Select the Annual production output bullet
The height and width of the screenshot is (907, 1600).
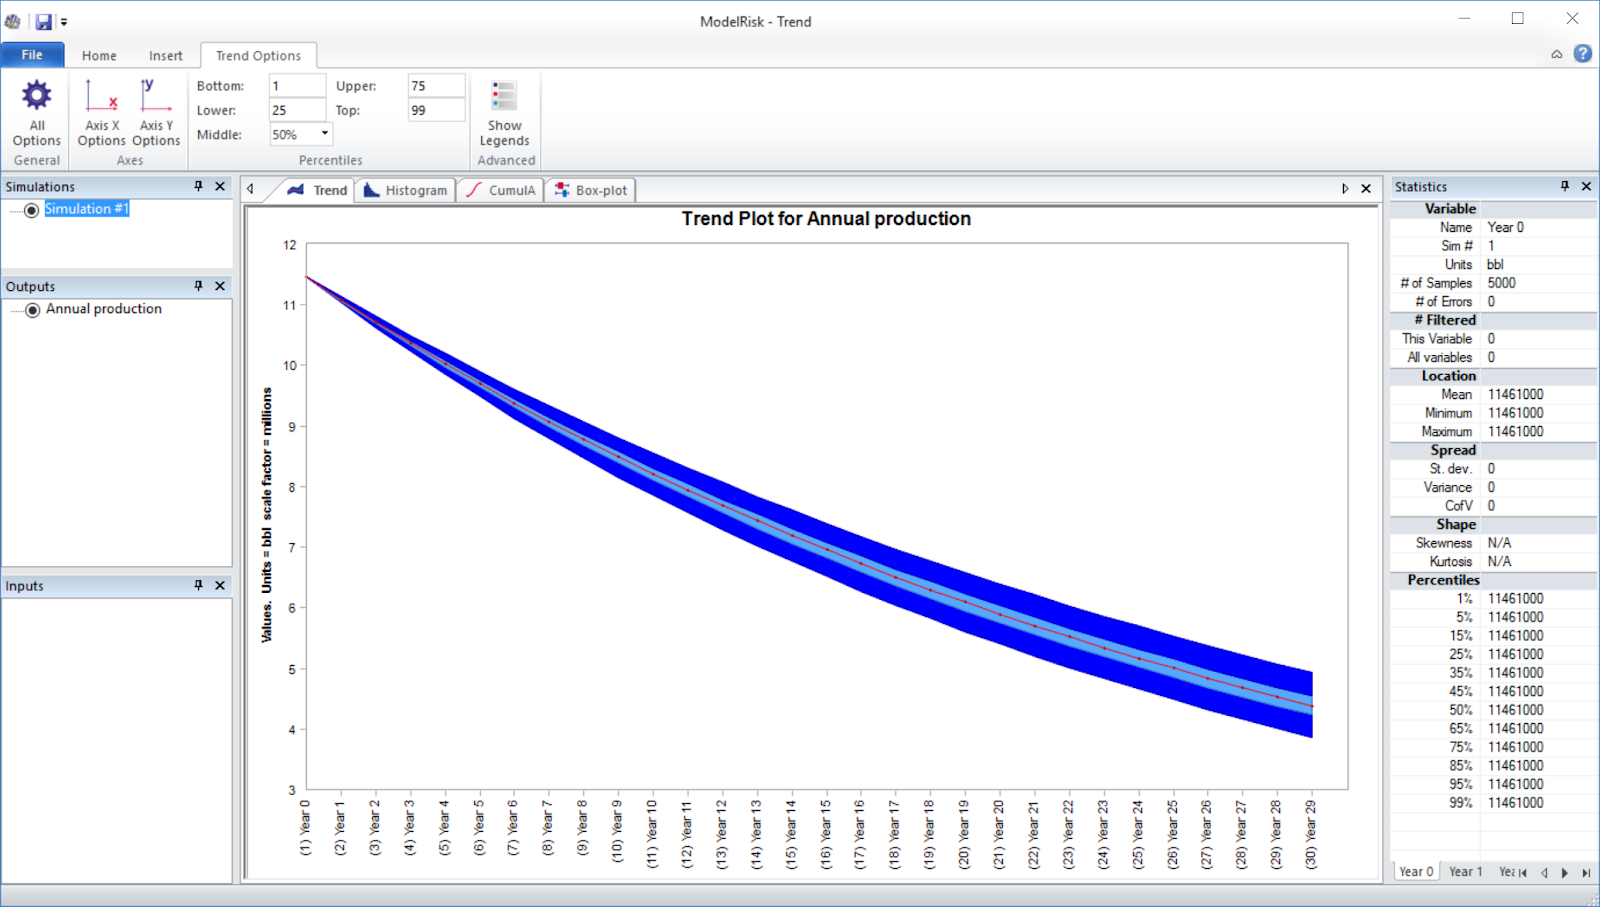pyautogui.click(x=31, y=309)
